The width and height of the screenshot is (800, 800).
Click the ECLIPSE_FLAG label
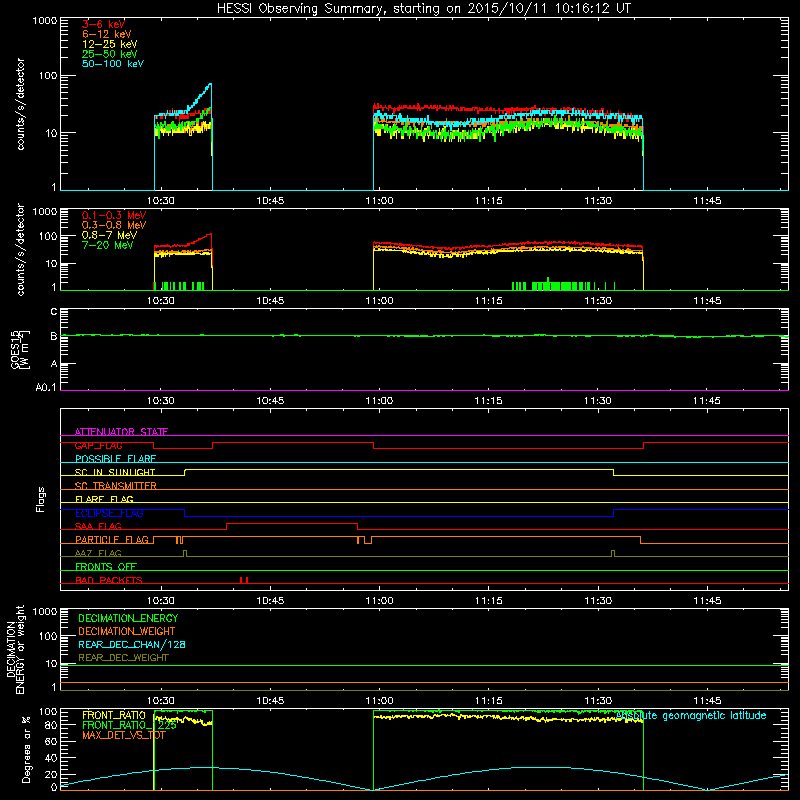109,513
